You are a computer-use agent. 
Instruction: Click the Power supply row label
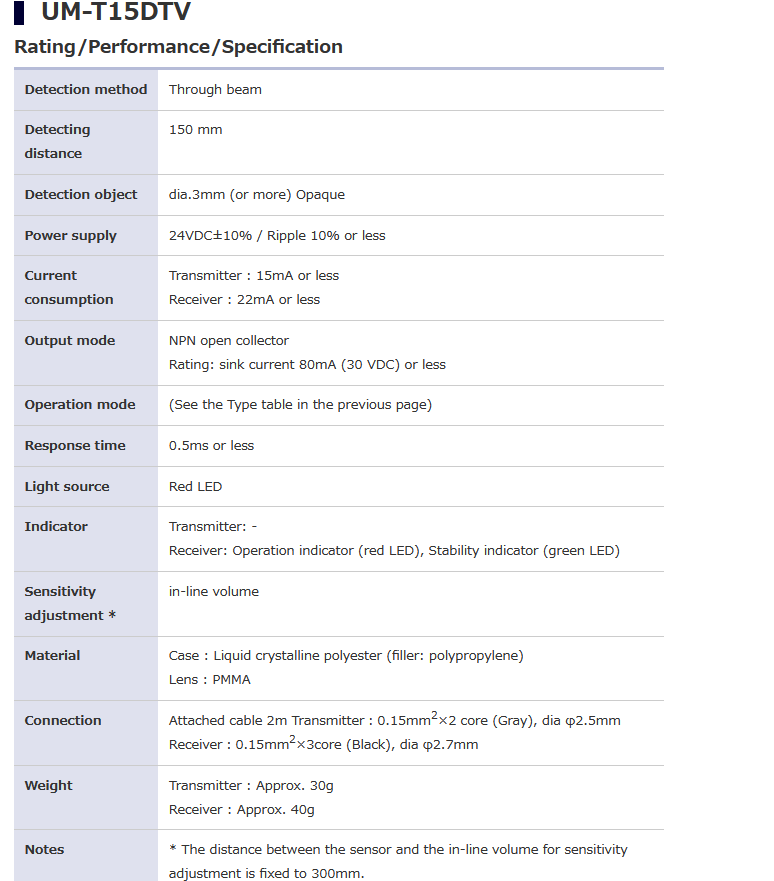[71, 236]
